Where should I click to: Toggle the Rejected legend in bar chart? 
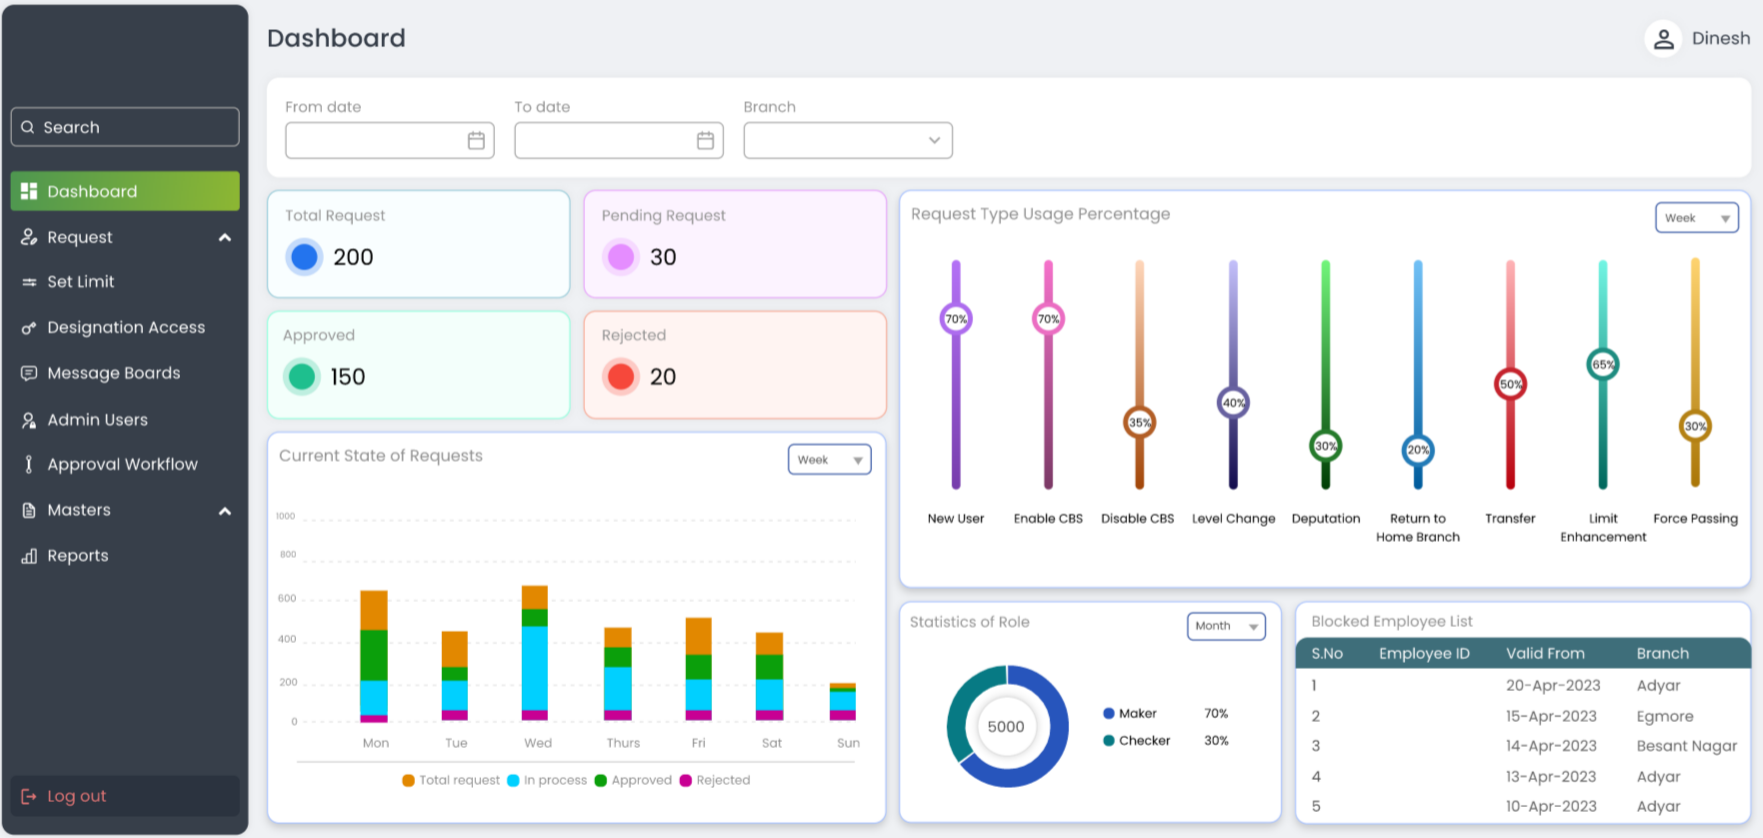[x=714, y=780]
